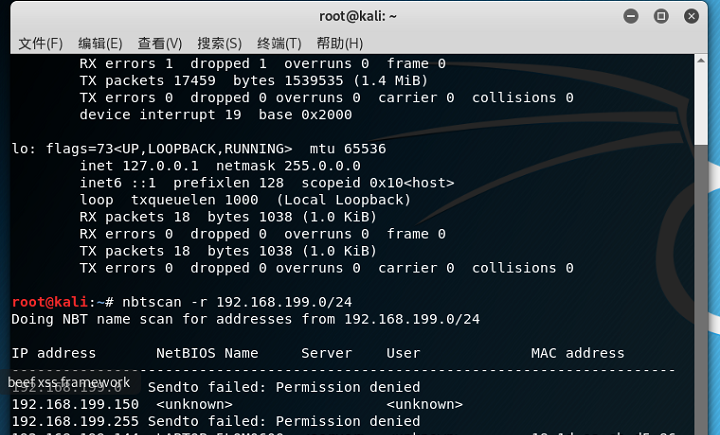Close the root@kali terminal window

(691, 17)
